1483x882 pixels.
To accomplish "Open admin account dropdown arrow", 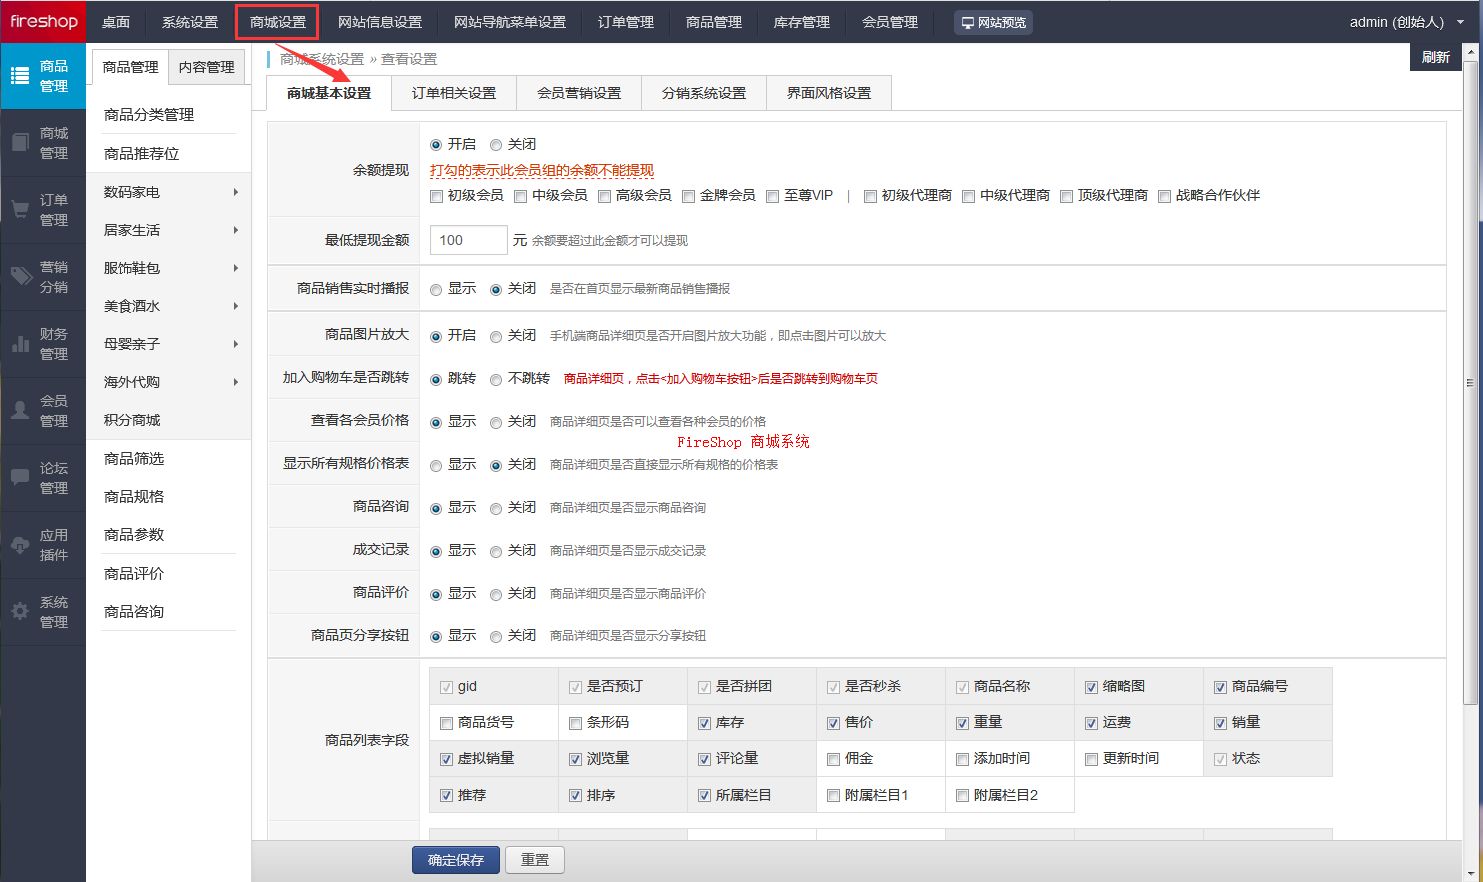I will [1460, 22].
